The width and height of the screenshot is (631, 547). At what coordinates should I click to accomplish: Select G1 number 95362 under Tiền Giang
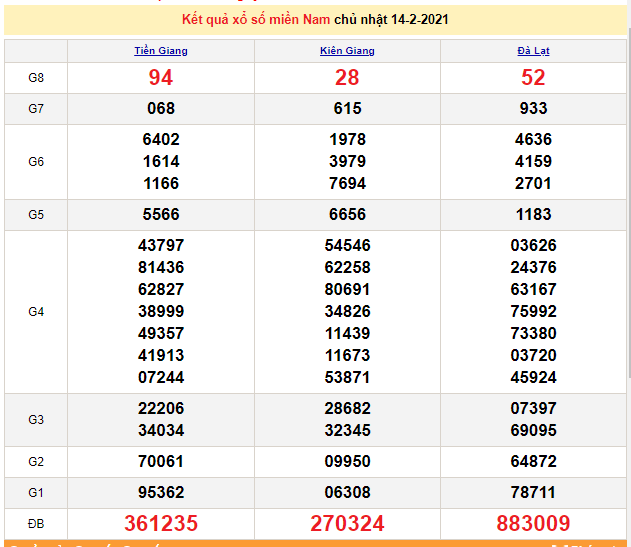160,492
